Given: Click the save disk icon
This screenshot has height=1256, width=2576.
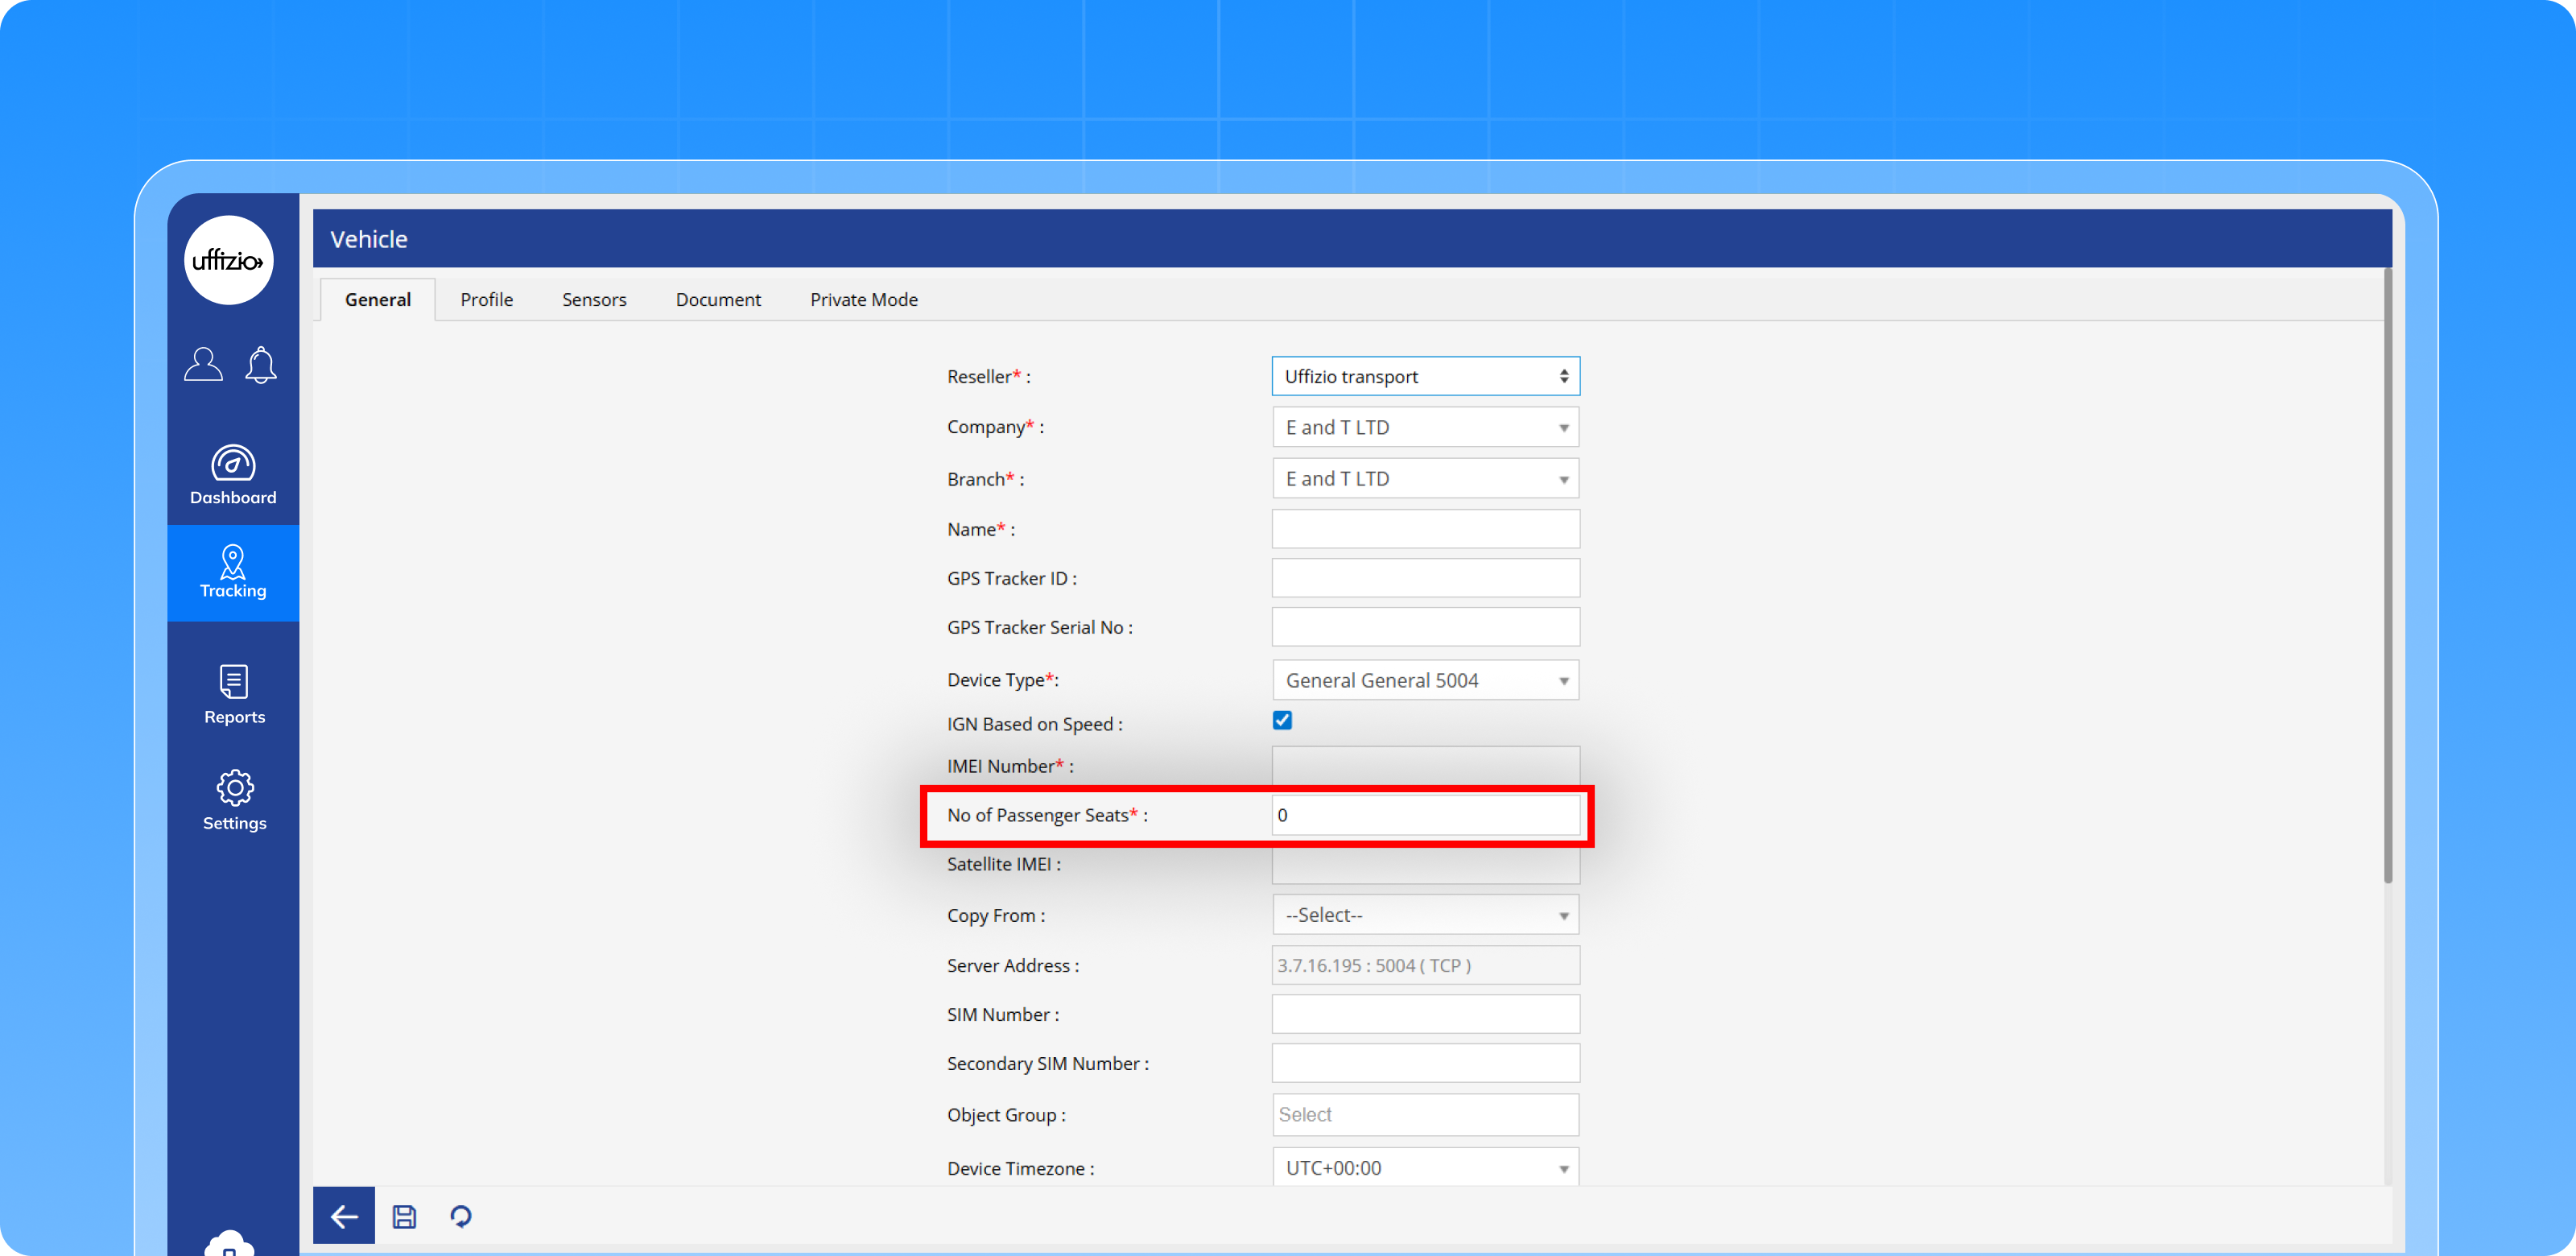Looking at the screenshot, I should pos(404,1216).
